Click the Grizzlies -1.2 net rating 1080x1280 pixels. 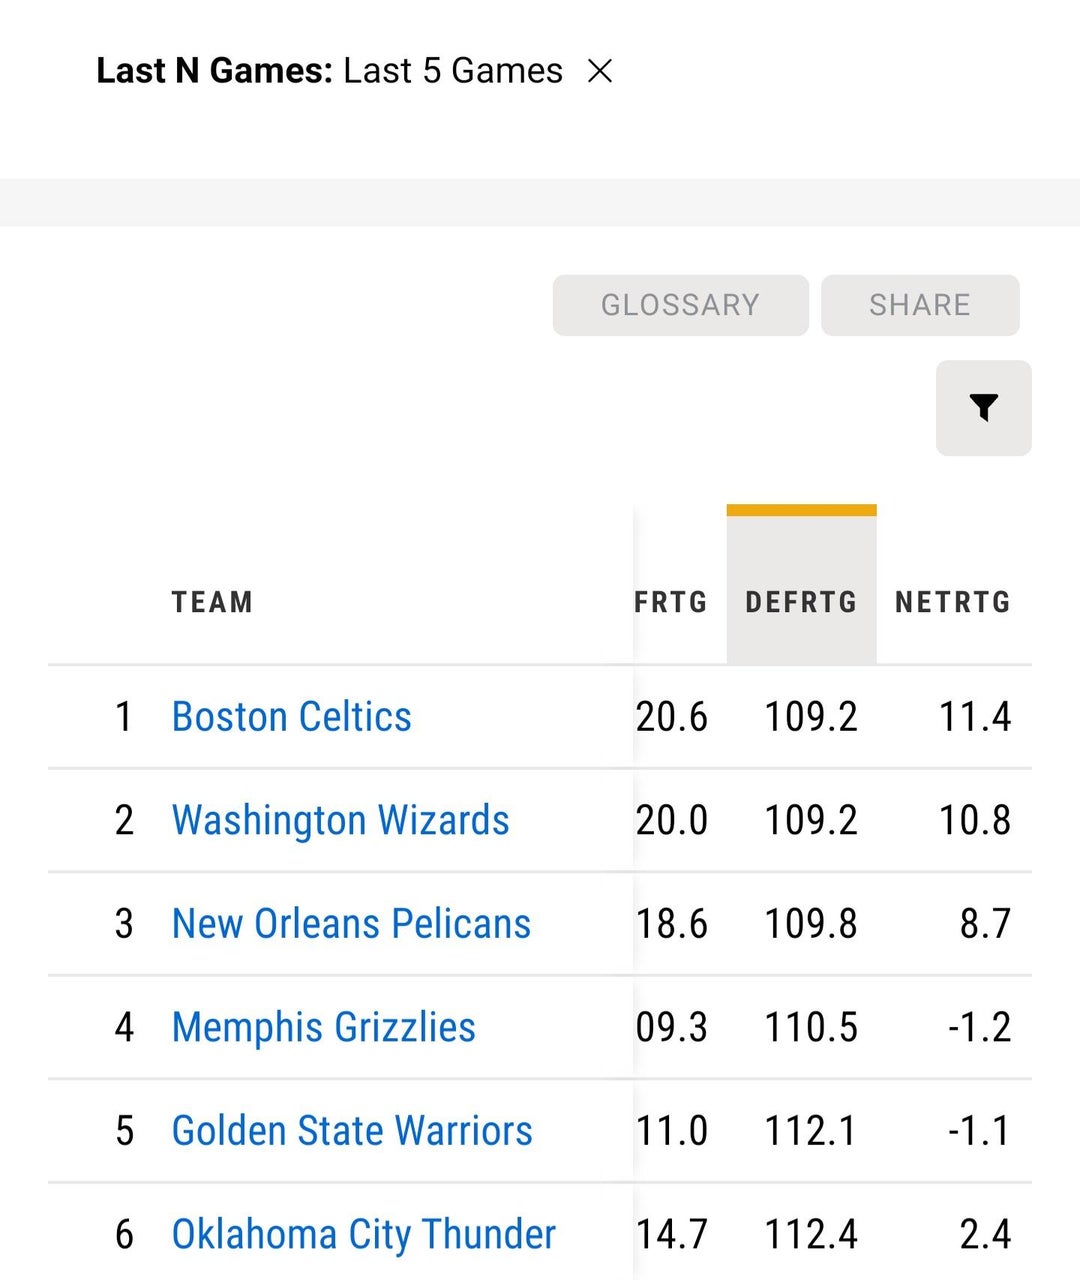[x=979, y=1027]
